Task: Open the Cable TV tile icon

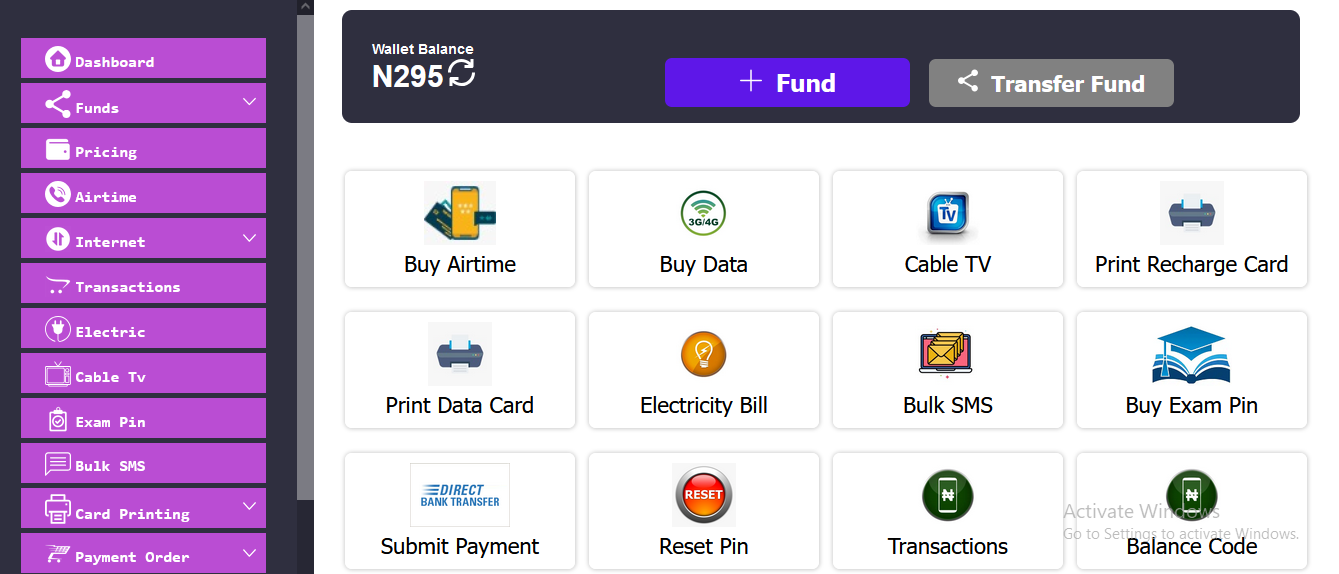Action: pyautogui.click(x=947, y=214)
